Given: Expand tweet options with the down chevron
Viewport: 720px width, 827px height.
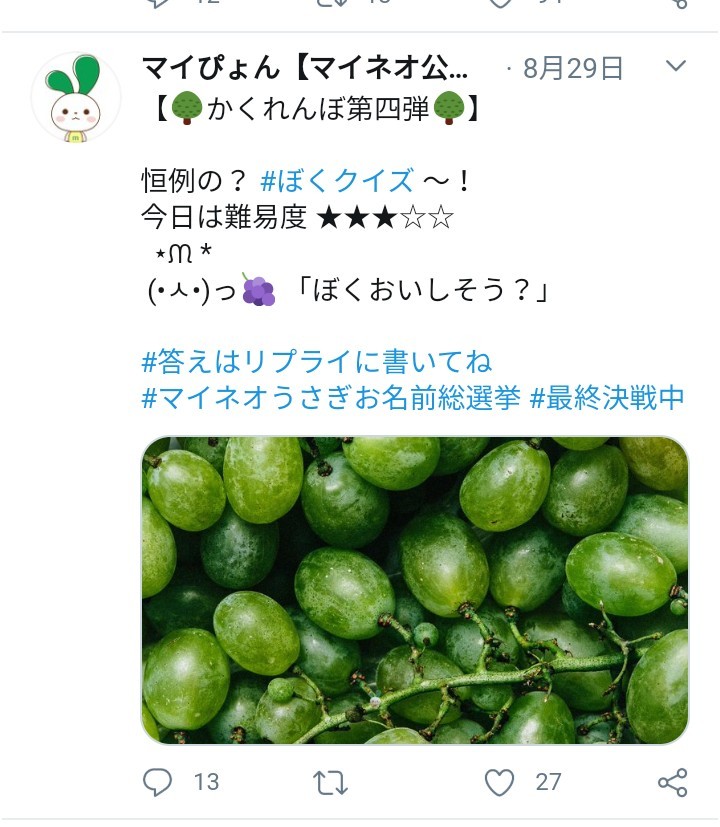Looking at the screenshot, I should pos(676,67).
